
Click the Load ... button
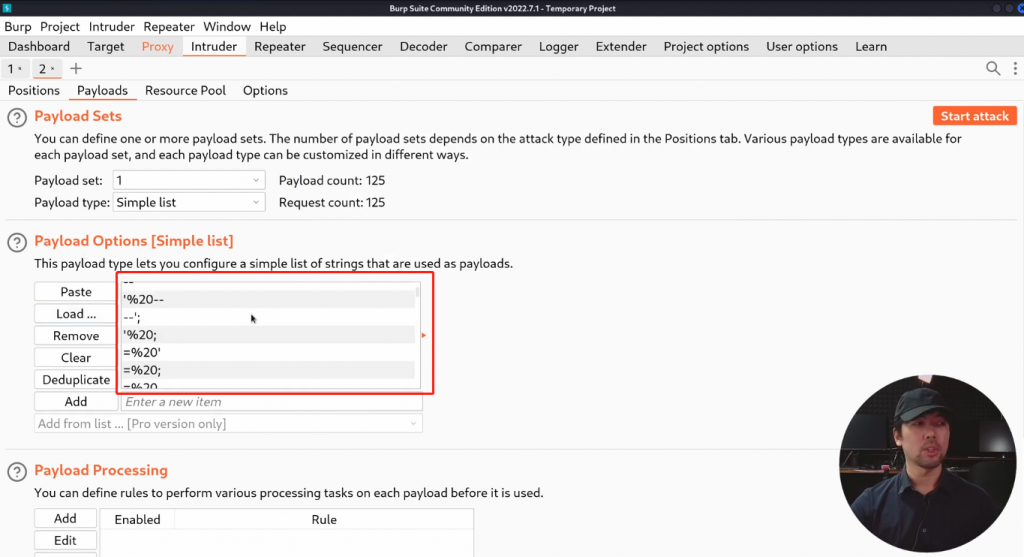(76, 314)
